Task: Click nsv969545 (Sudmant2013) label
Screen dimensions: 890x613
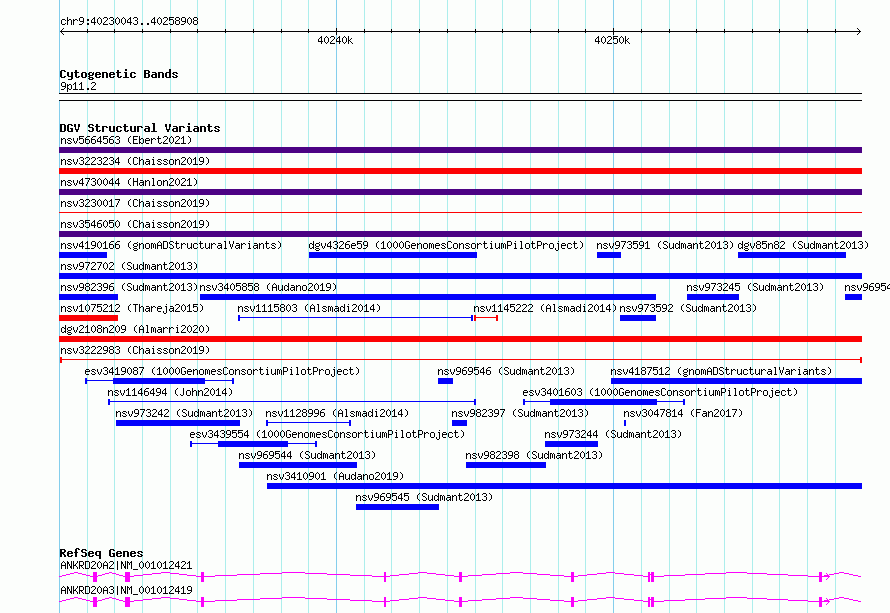Action: (424, 497)
